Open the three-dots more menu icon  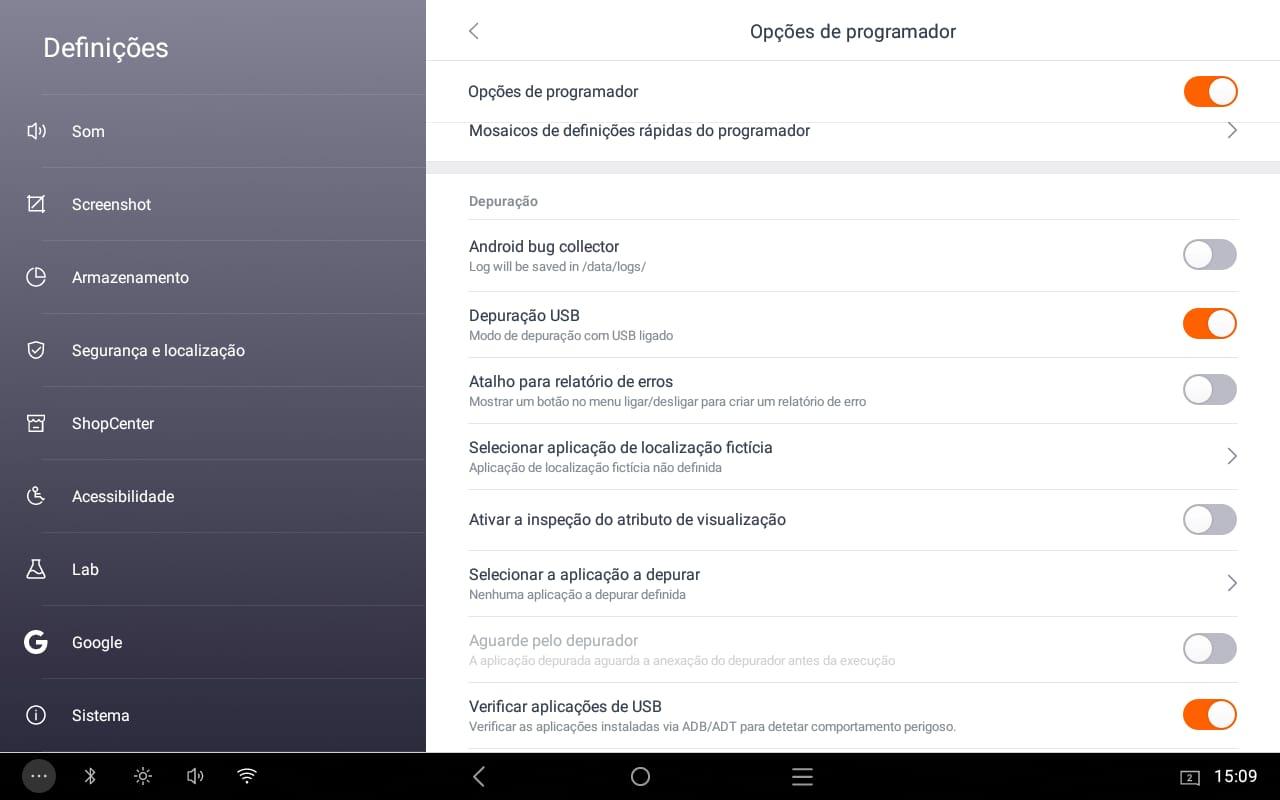click(39, 776)
